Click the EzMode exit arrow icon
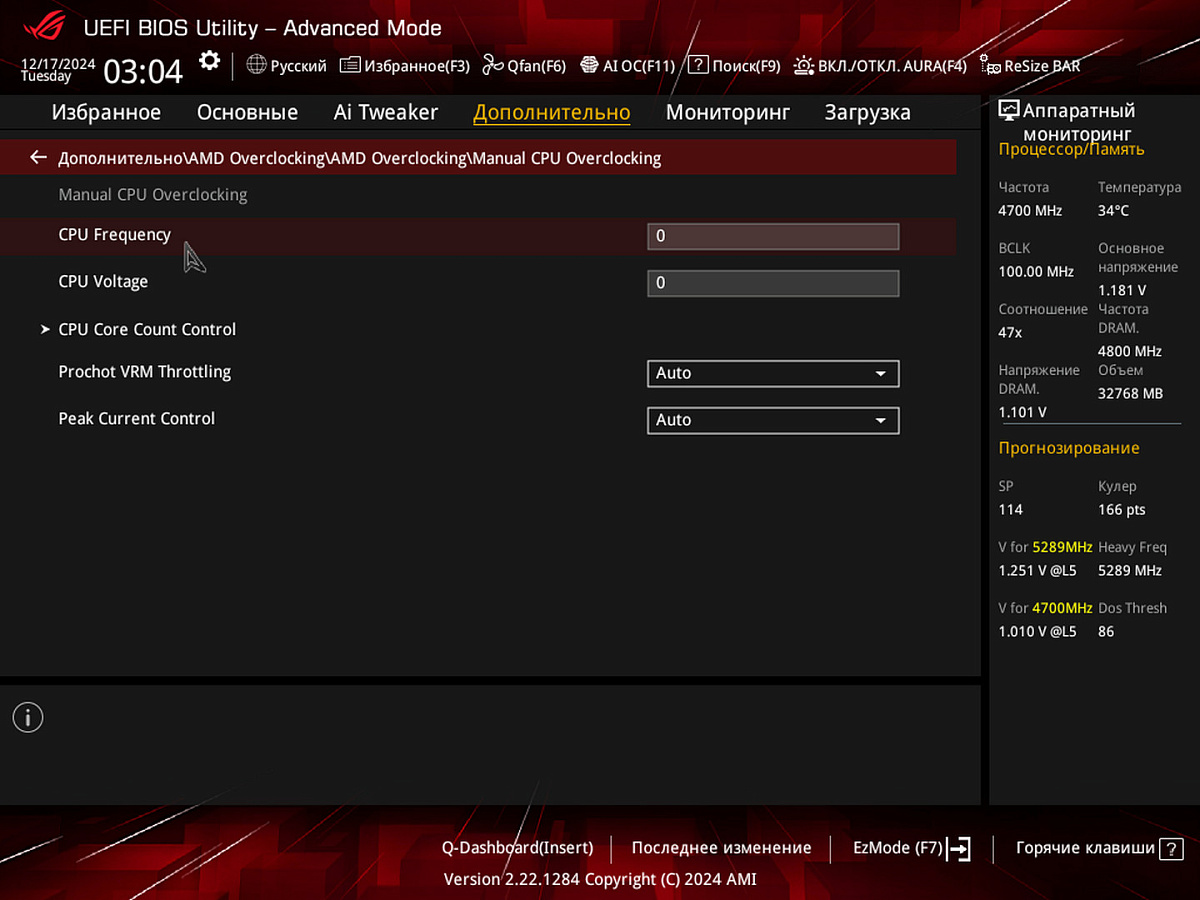Screen dimensions: 1200x900 [x=959, y=849]
